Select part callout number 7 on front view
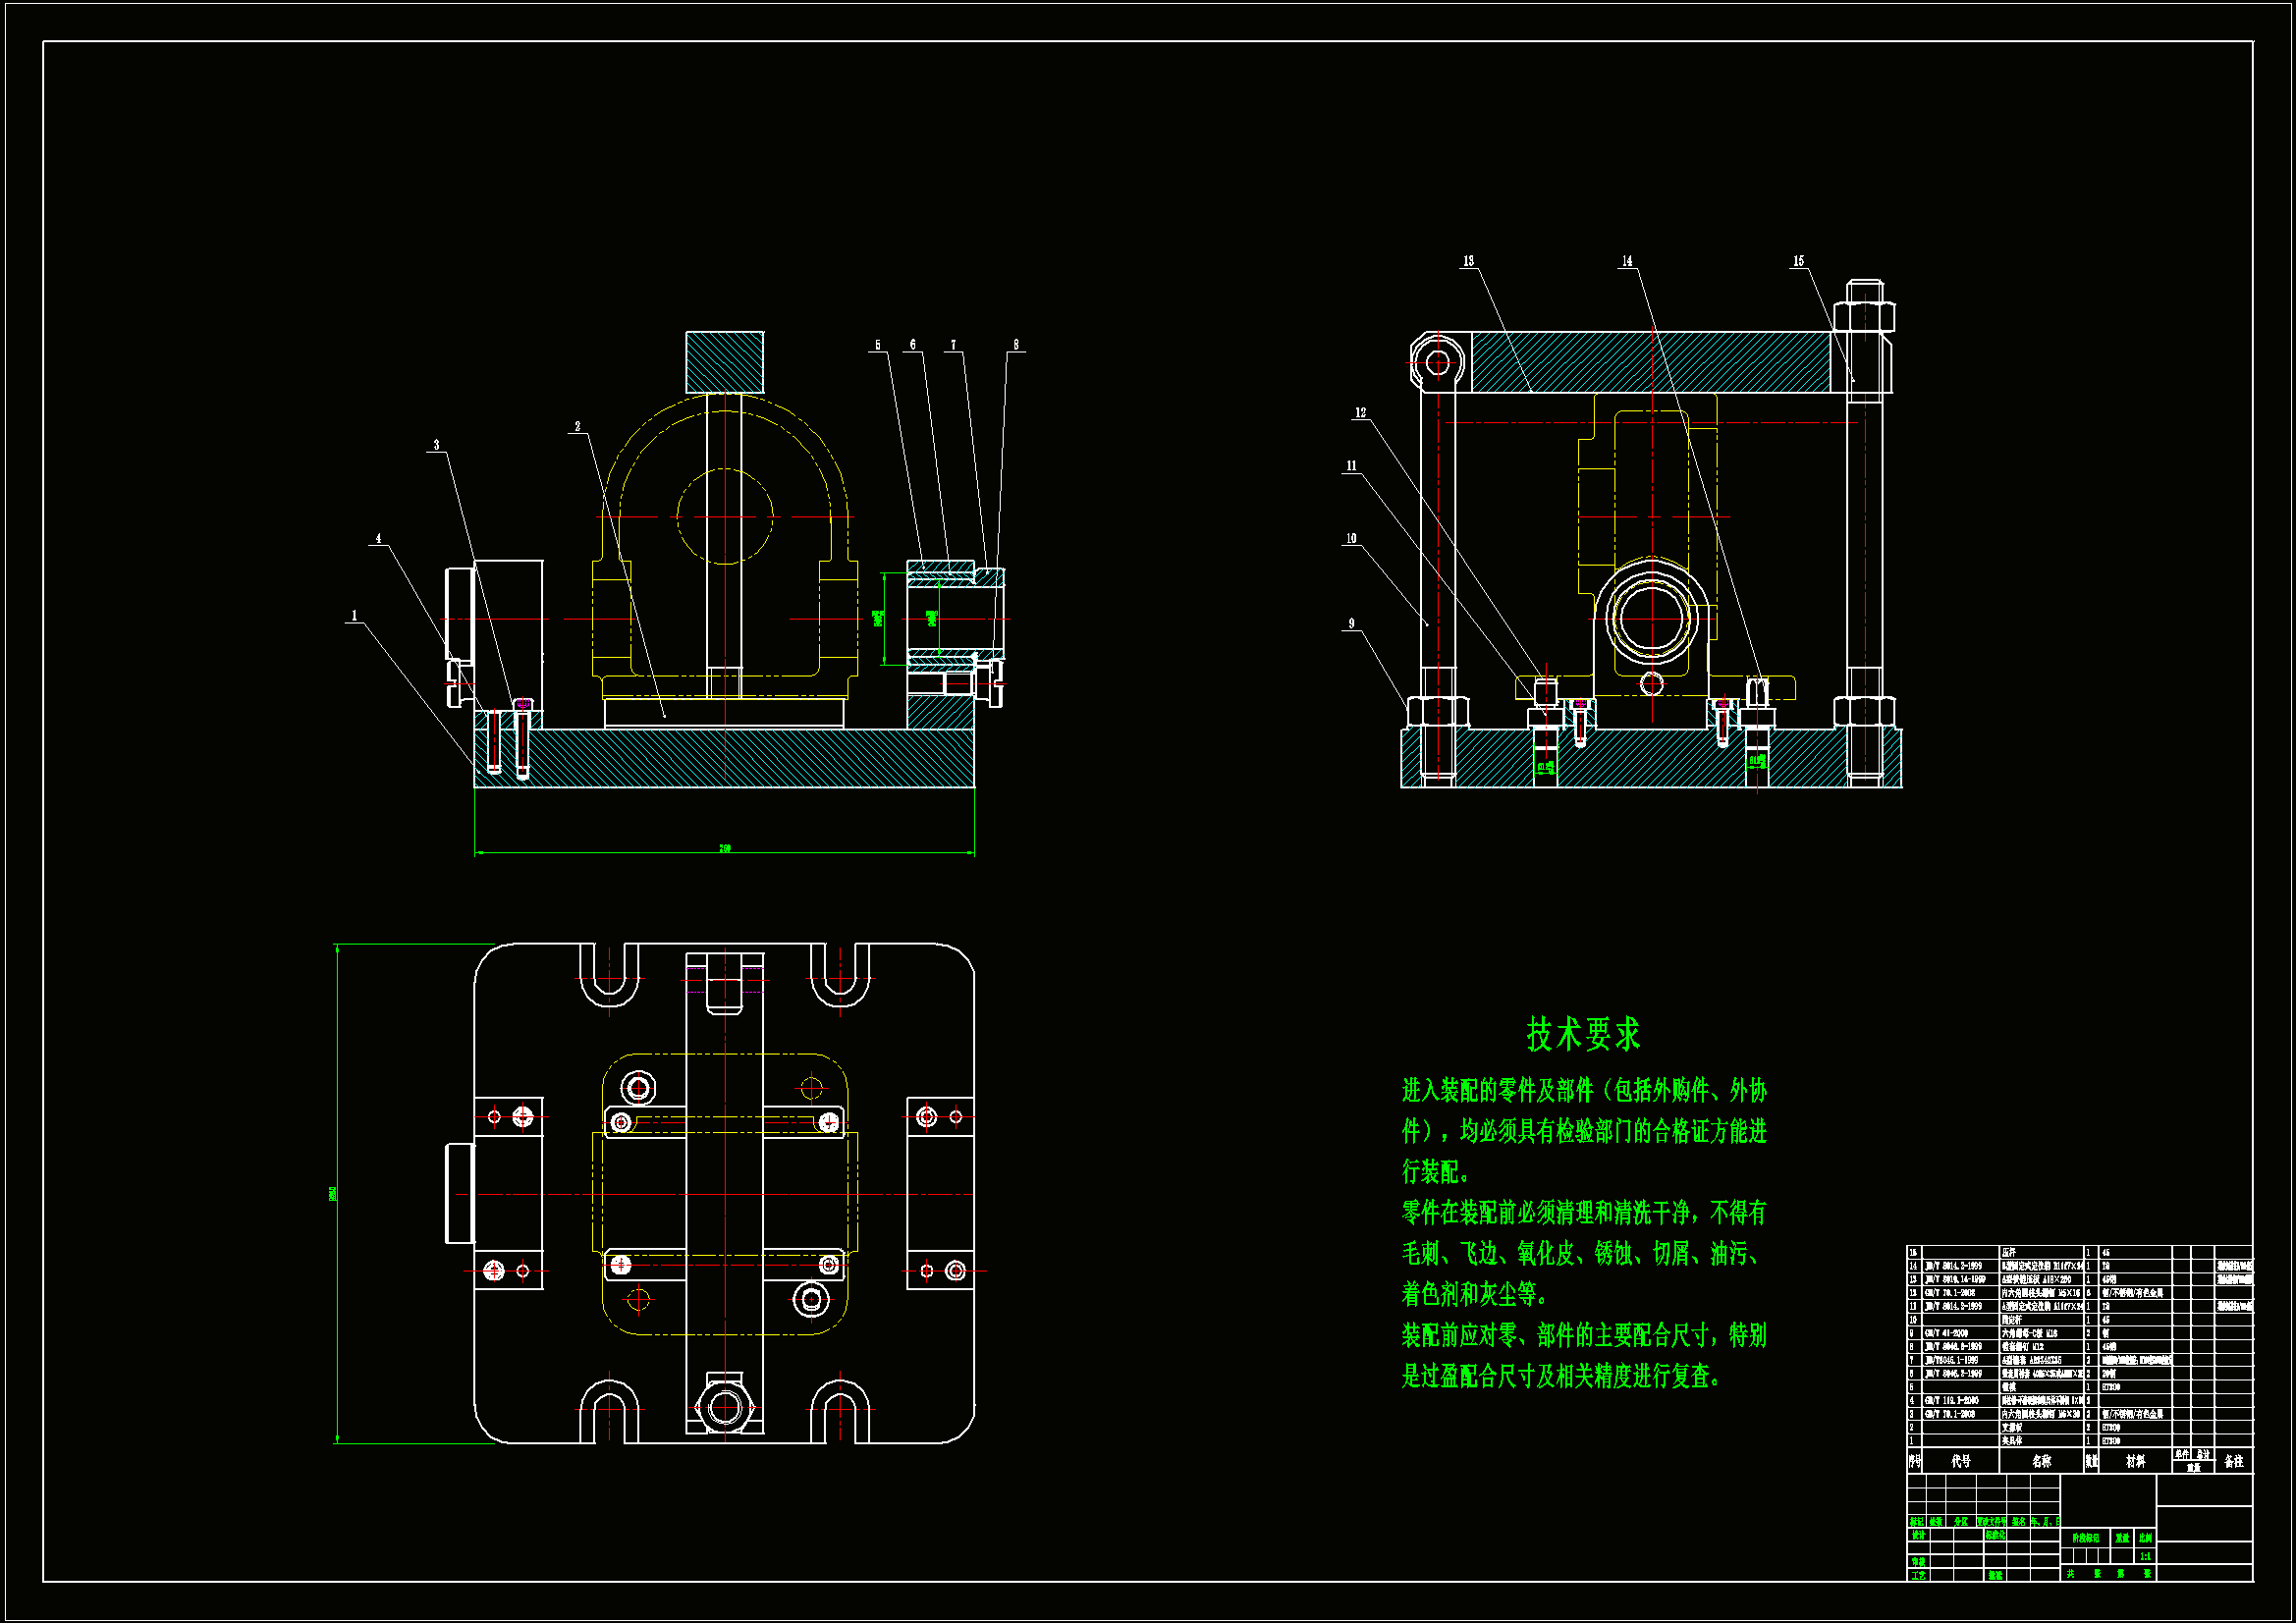The image size is (2296, 1623). tap(953, 345)
